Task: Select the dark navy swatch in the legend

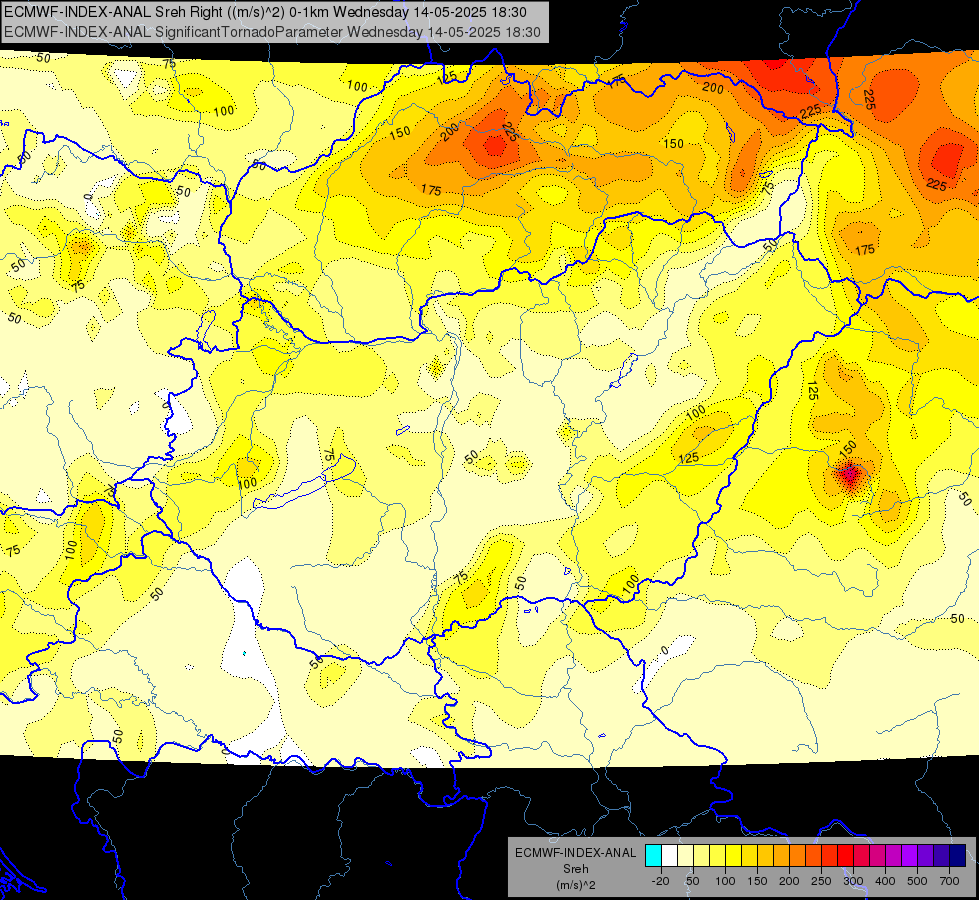Action: pos(958,855)
